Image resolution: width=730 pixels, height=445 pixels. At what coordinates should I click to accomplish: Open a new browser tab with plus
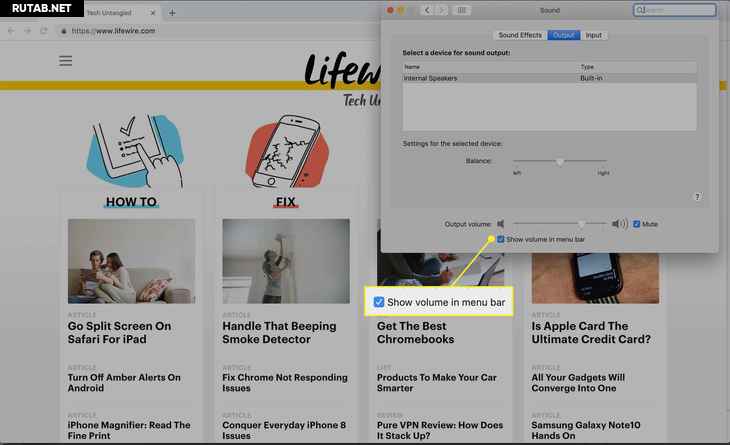coord(172,13)
